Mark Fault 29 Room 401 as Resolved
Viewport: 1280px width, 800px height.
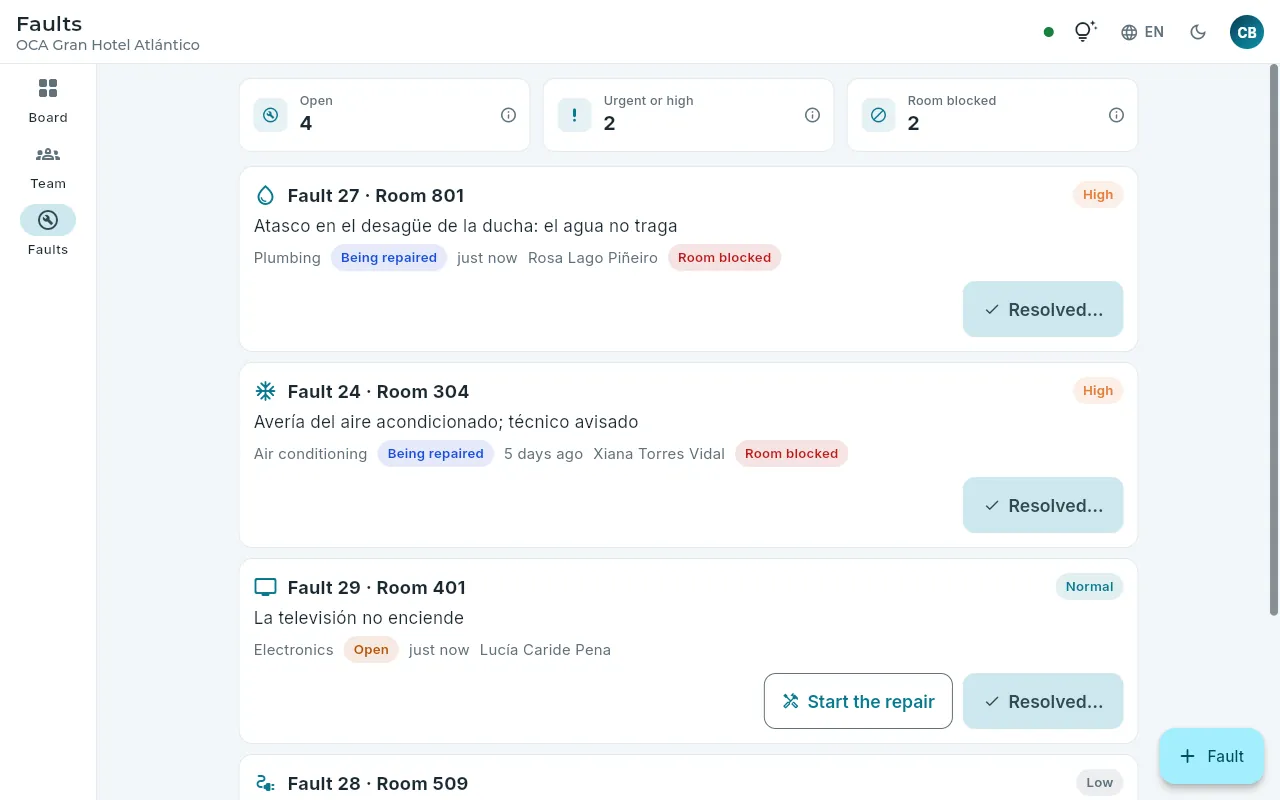pos(1043,701)
